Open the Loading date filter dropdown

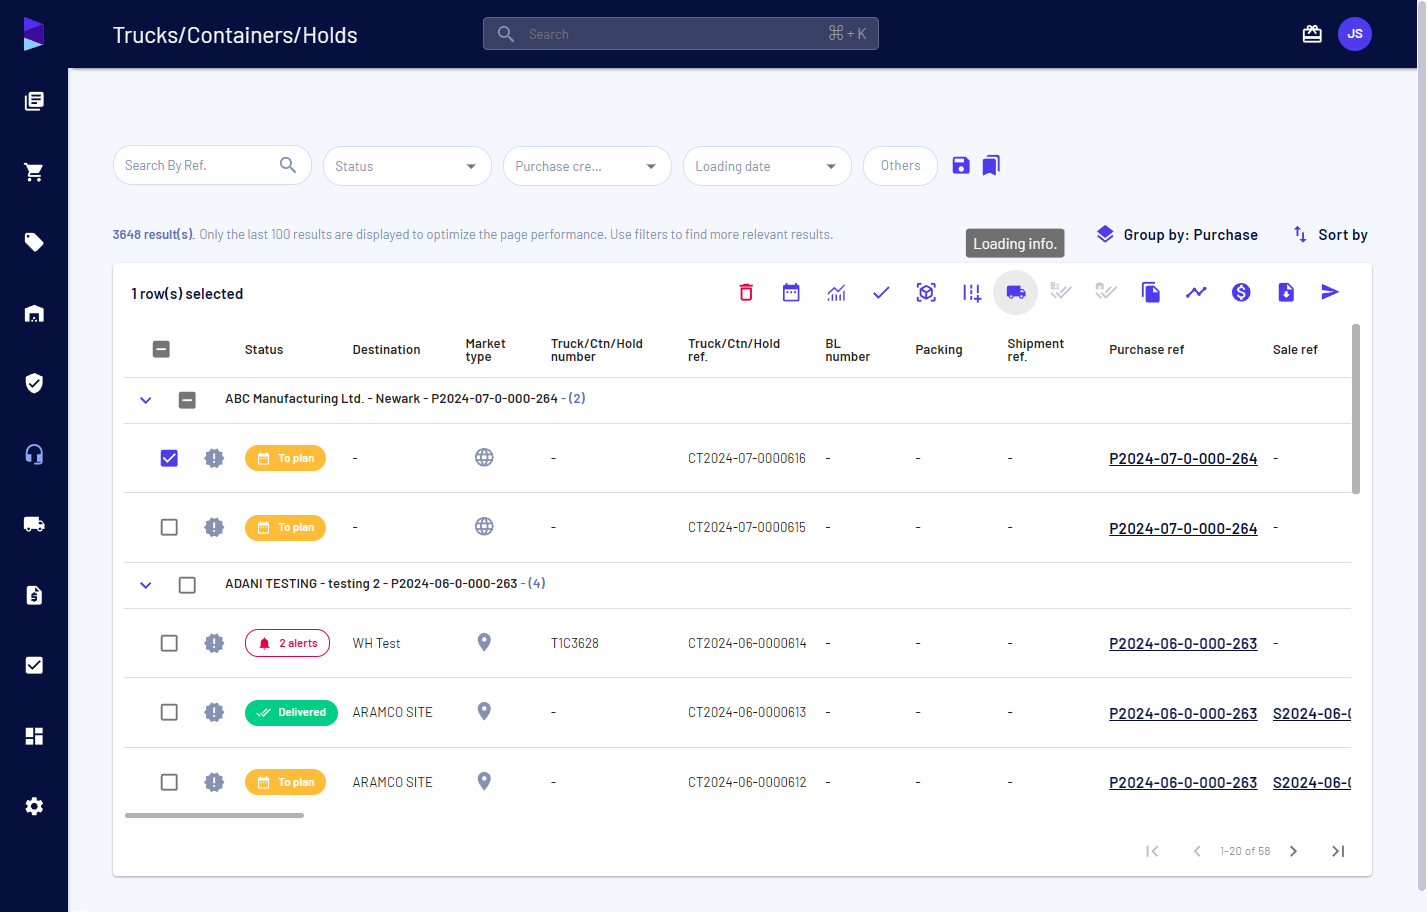pyautogui.click(x=767, y=166)
